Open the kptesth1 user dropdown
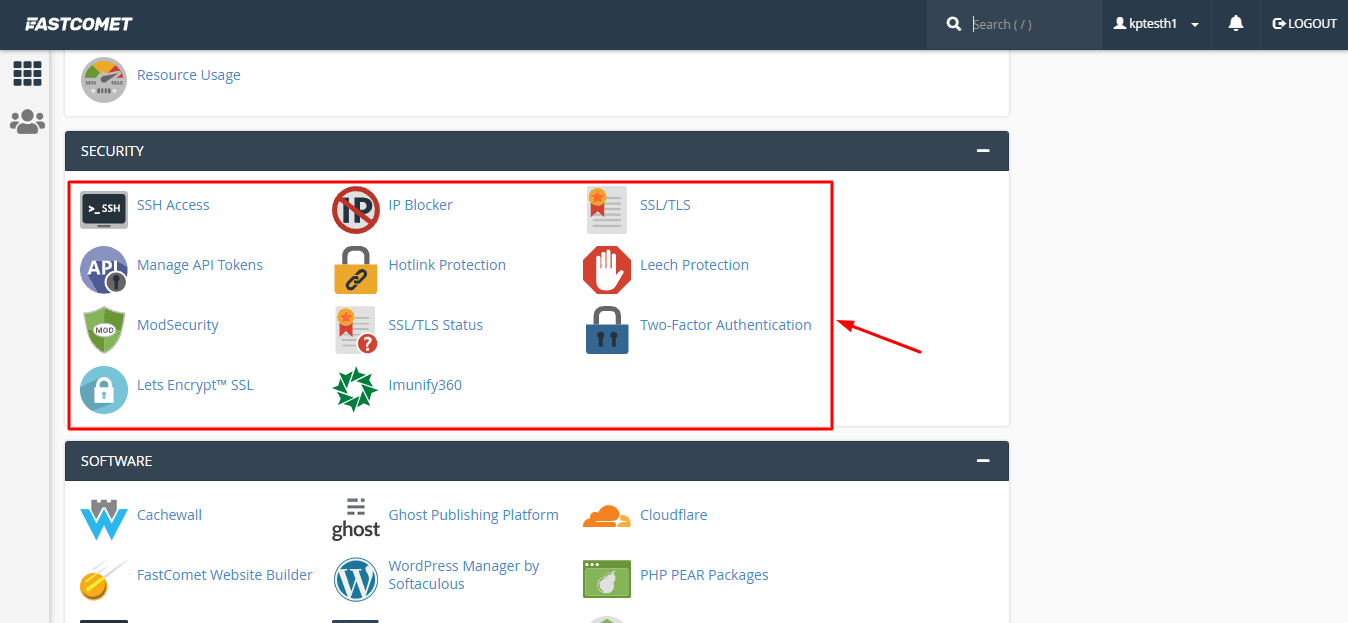 (x=1156, y=24)
